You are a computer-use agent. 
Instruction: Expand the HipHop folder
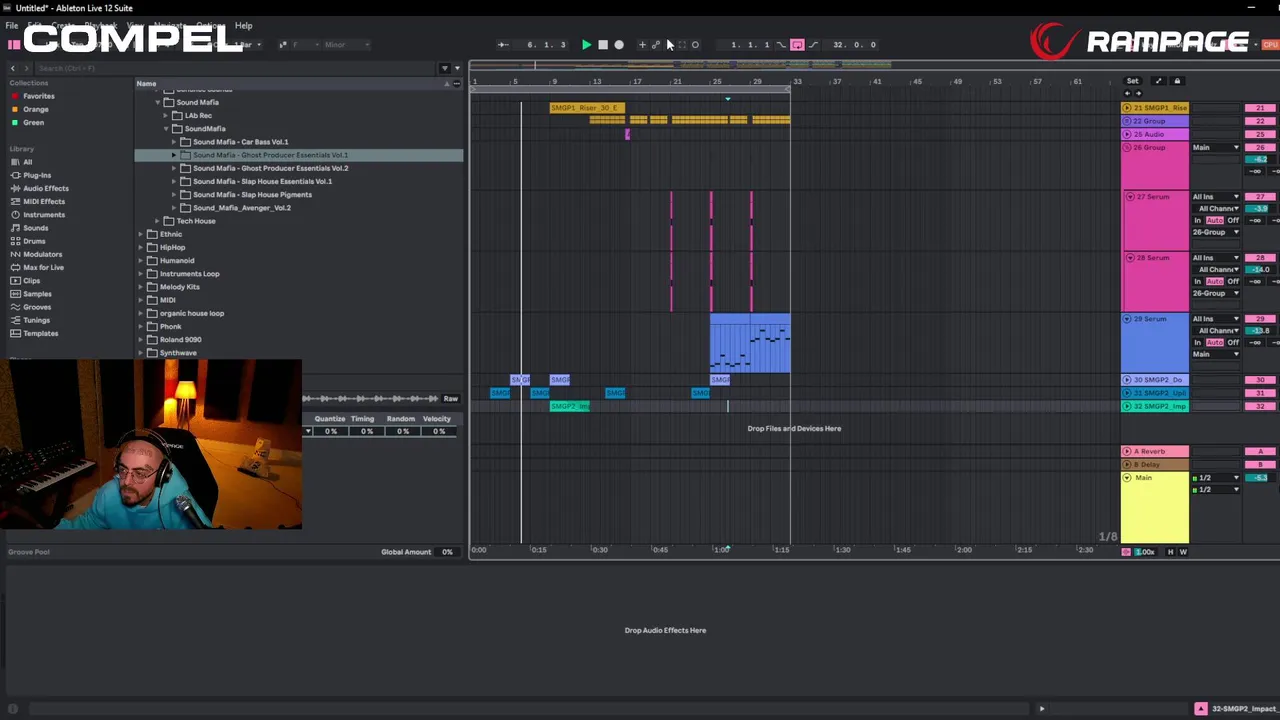[x=141, y=247]
